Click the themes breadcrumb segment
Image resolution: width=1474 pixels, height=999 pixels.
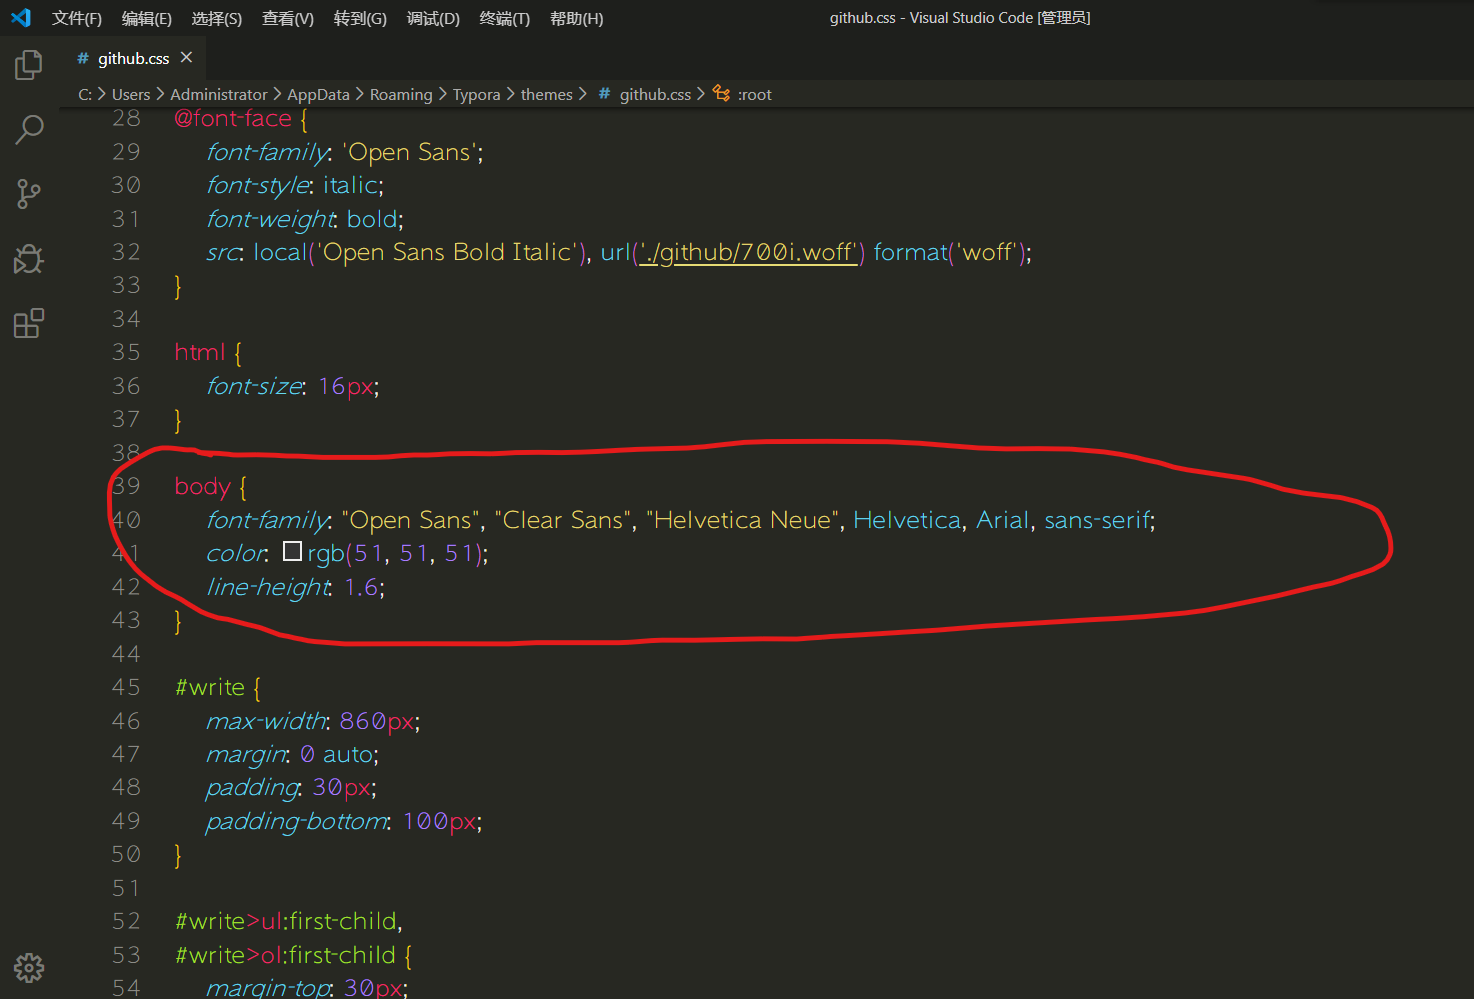pyautogui.click(x=547, y=94)
